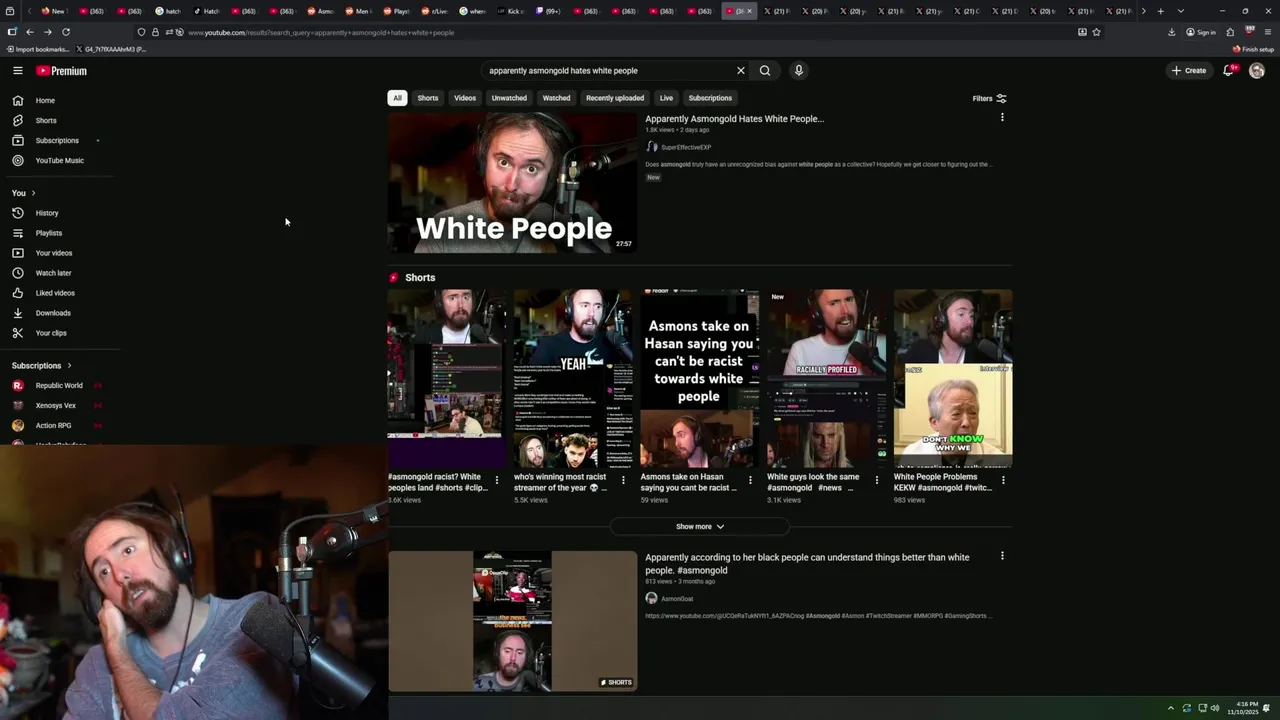This screenshot has height=720, width=1280.
Task: Open the Create upload menu
Action: pos(1189,71)
